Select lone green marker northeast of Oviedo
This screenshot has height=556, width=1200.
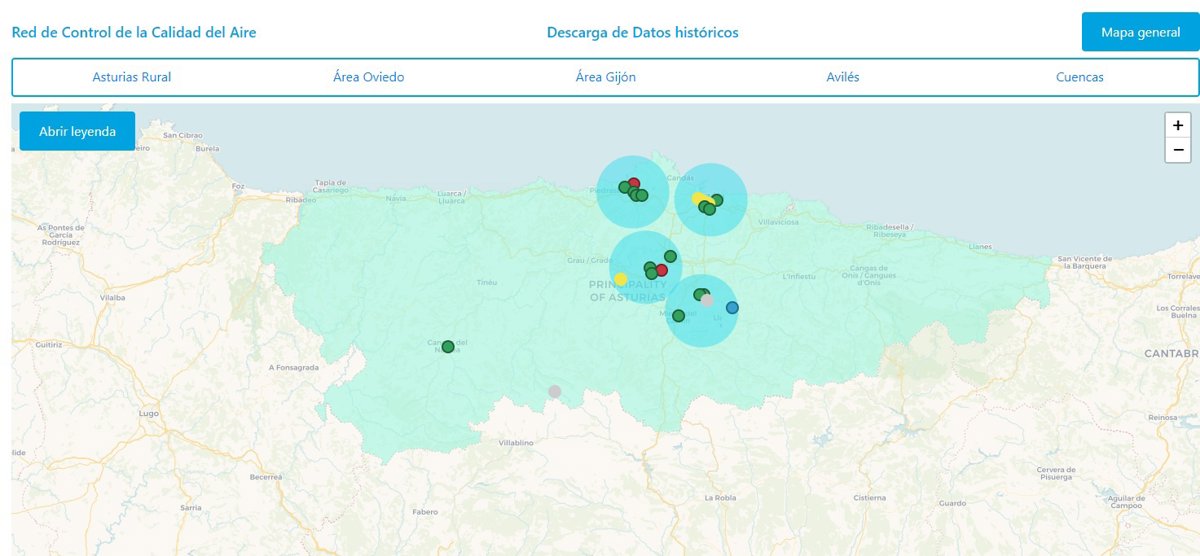click(670, 256)
